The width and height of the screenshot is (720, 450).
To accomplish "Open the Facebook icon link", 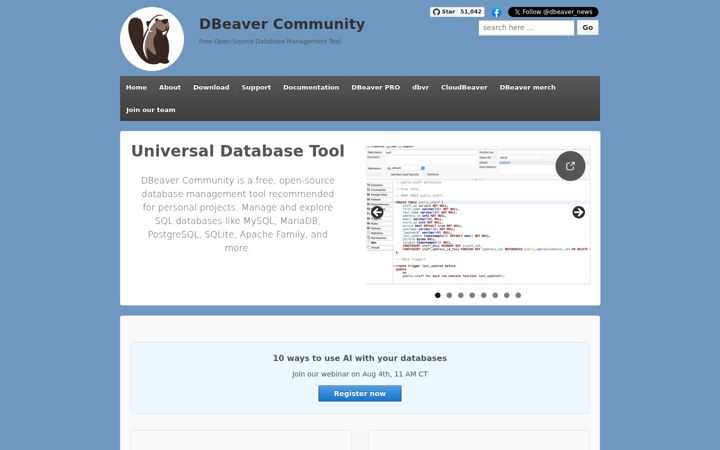I will tap(496, 12).
